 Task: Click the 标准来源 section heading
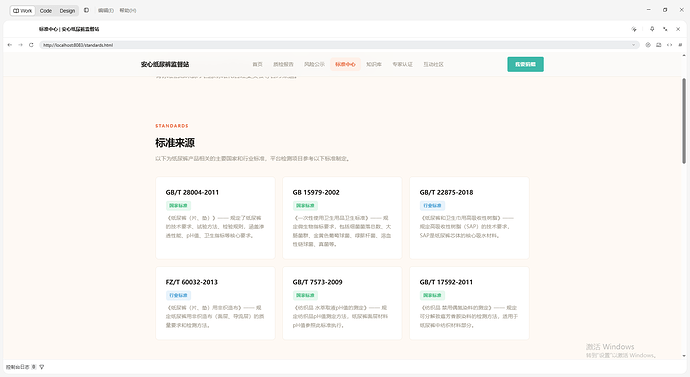[x=175, y=143]
